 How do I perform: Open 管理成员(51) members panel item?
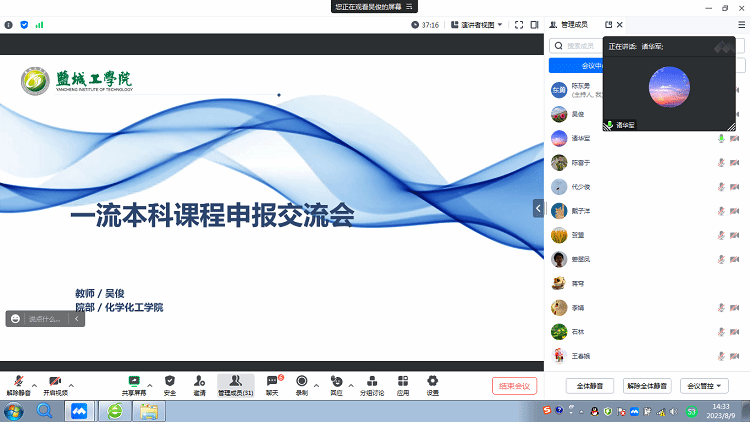coord(235,381)
